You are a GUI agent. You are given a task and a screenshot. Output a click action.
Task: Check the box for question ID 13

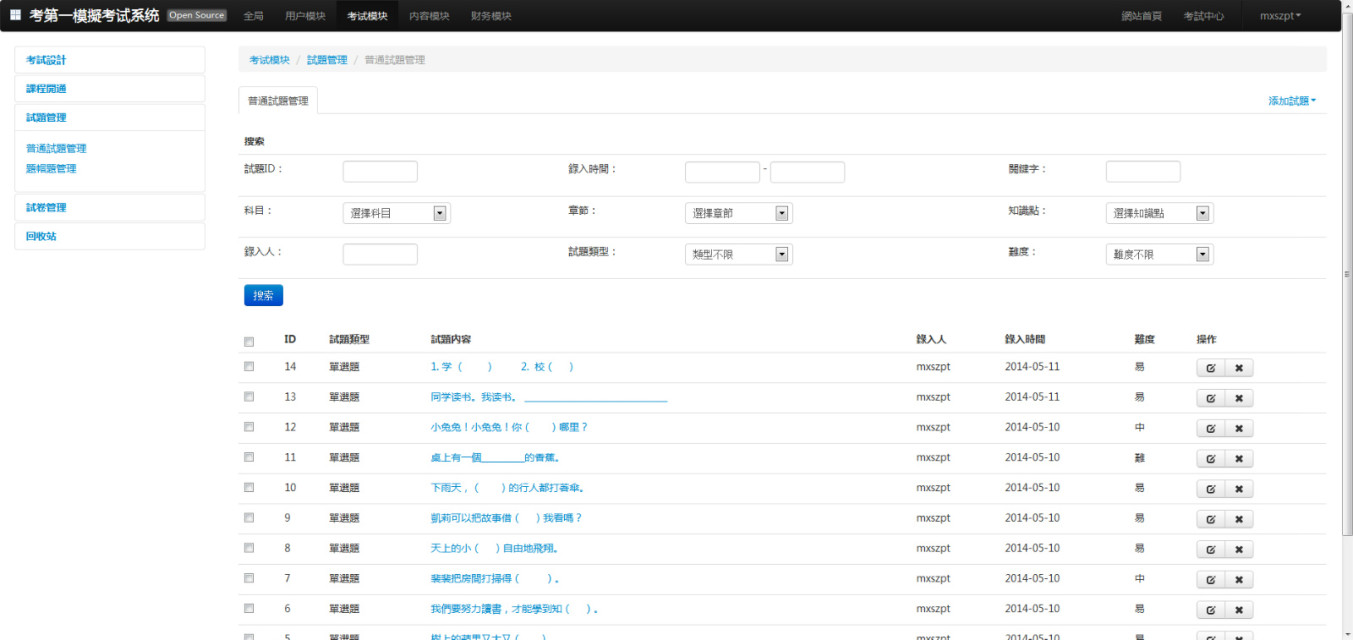(249, 397)
